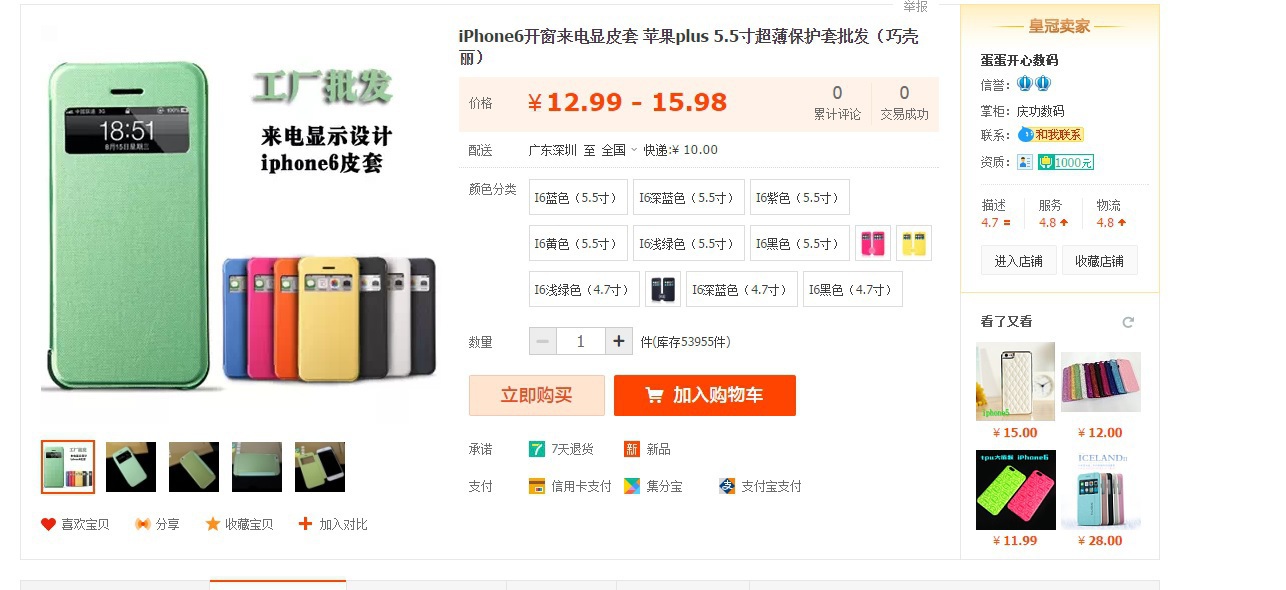
Task: Click the plus icon for 加入对比
Action: [x=305, y=524]
